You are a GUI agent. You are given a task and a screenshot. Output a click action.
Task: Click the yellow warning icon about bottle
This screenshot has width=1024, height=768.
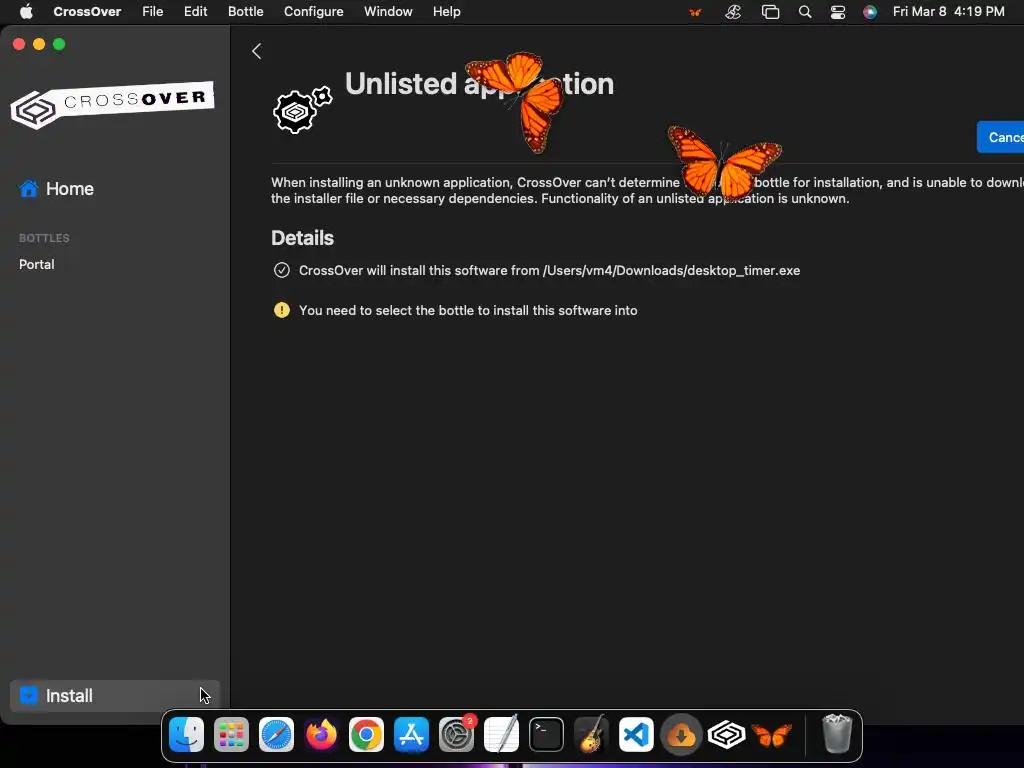click(281, 310)
